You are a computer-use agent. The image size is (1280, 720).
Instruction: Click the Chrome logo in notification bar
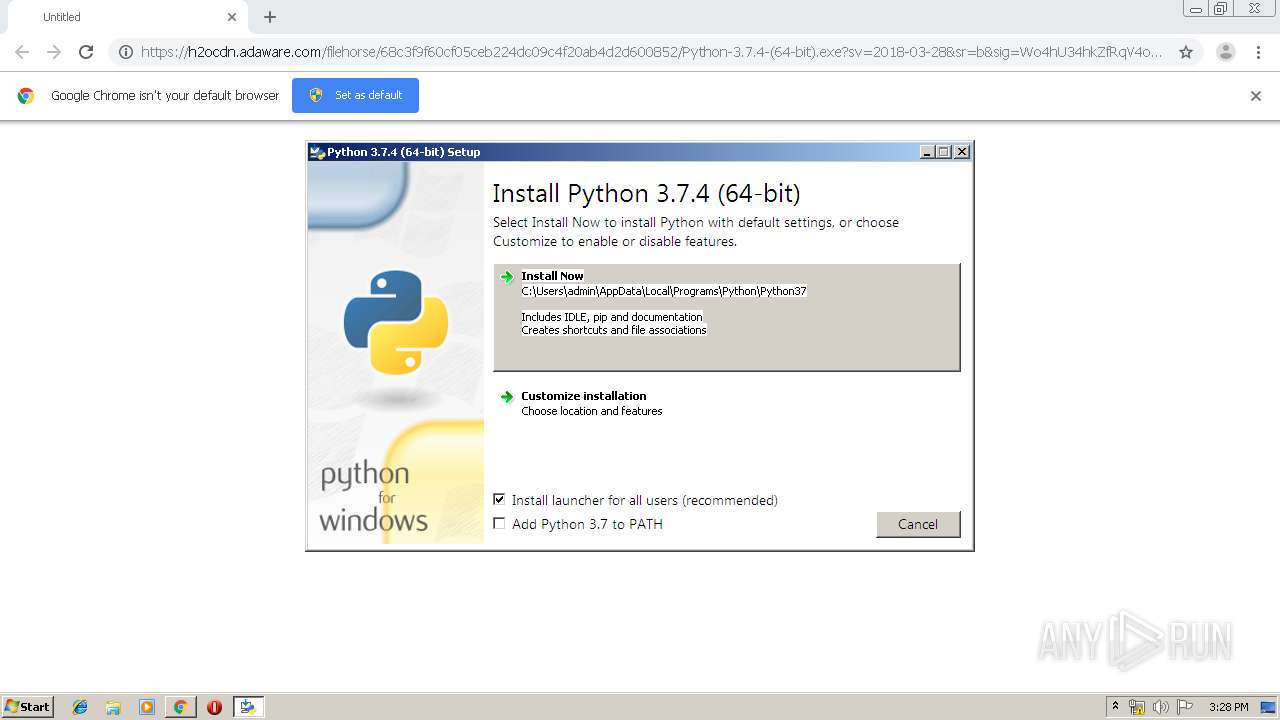[x=26, y=96]
